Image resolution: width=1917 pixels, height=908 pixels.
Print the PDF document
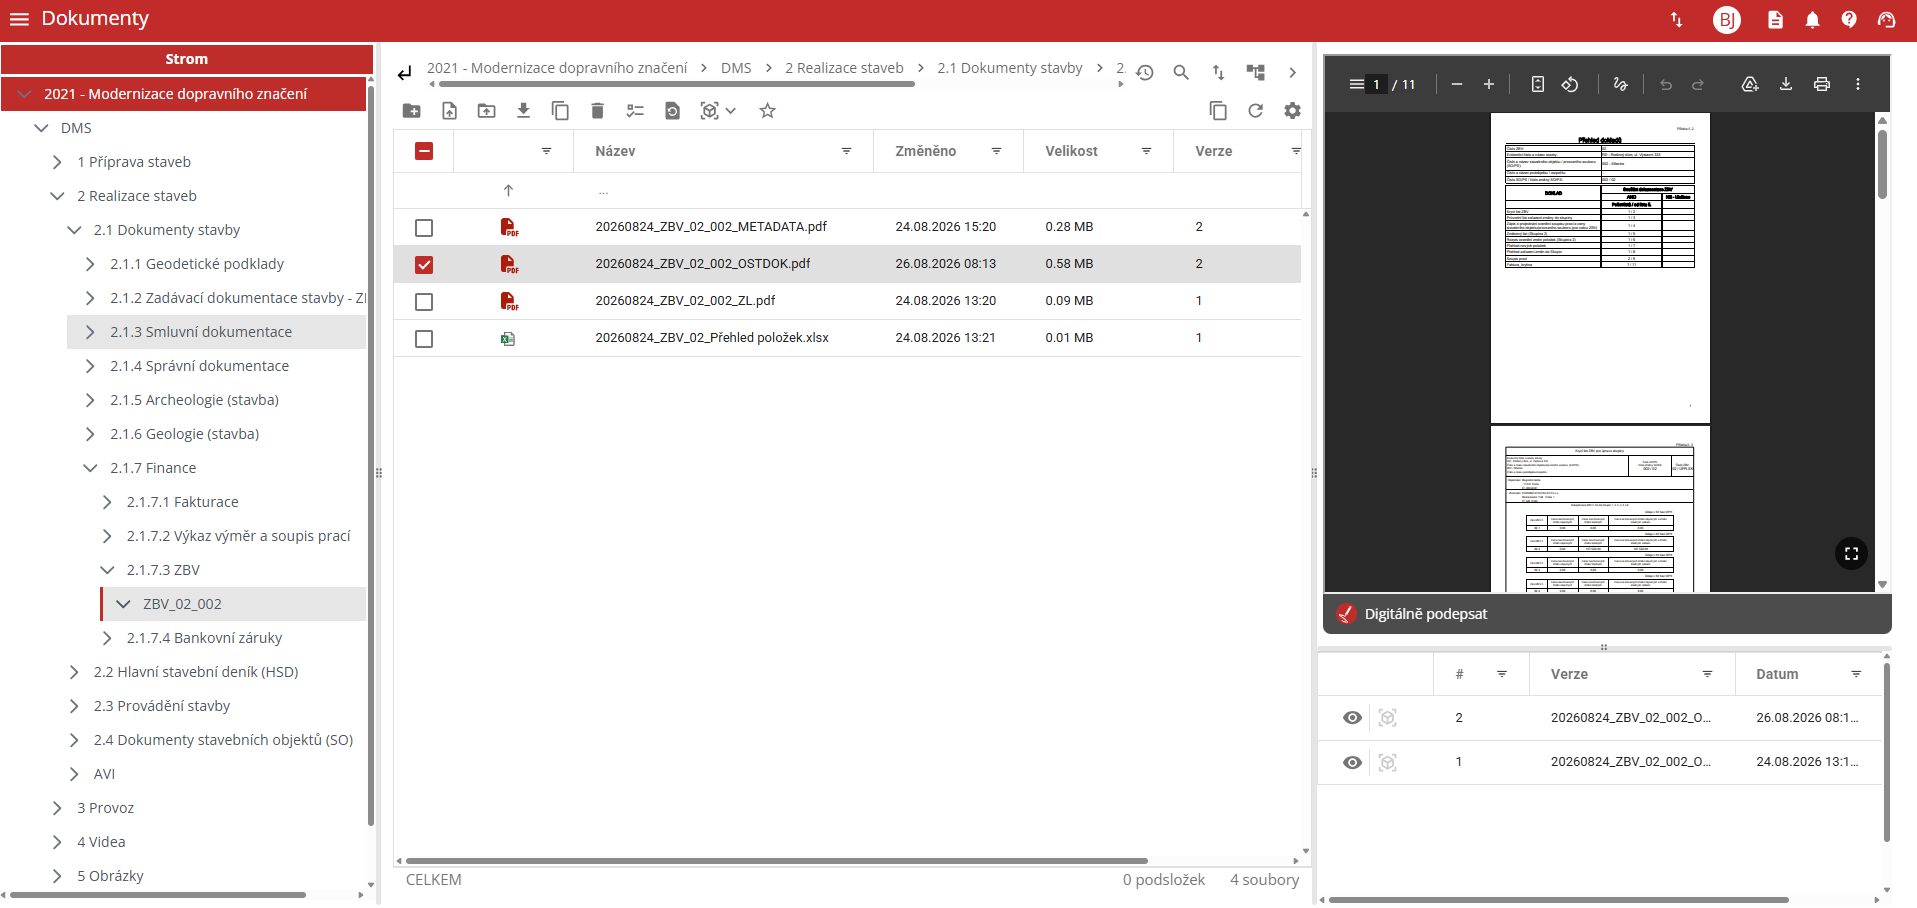(x=1822, y=85)
